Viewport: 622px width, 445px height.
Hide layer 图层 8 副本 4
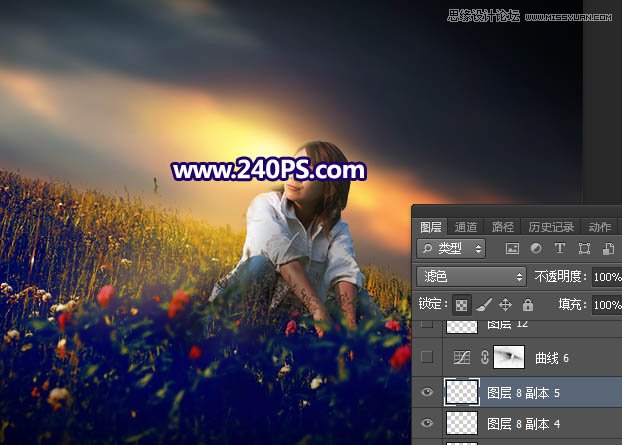[x=428, y=424]
